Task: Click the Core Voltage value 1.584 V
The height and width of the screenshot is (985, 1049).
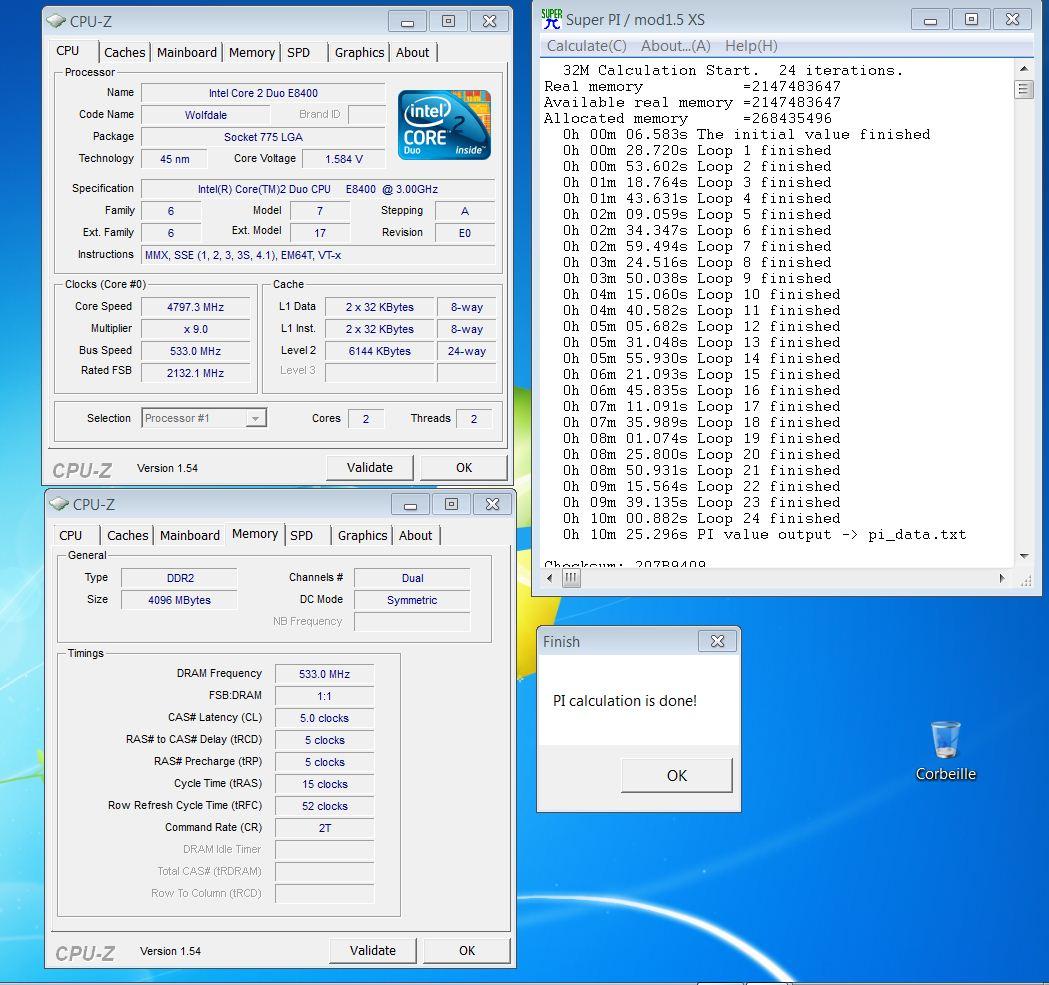Action: coord(344,159)
